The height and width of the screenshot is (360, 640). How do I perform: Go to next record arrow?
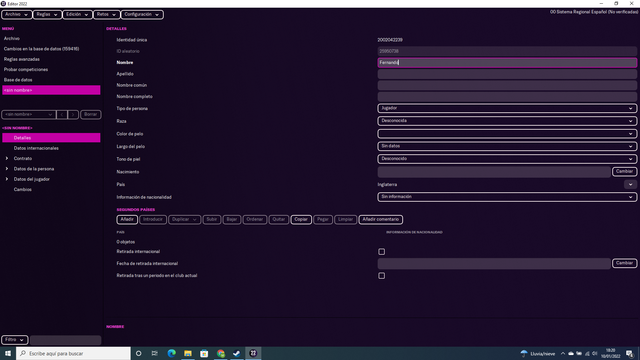point(73,114)
